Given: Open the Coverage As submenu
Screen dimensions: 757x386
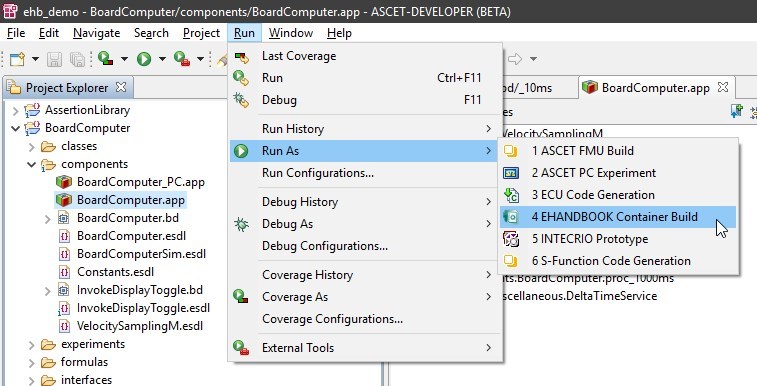Looking at the screenshot, I should click(365, 297).
